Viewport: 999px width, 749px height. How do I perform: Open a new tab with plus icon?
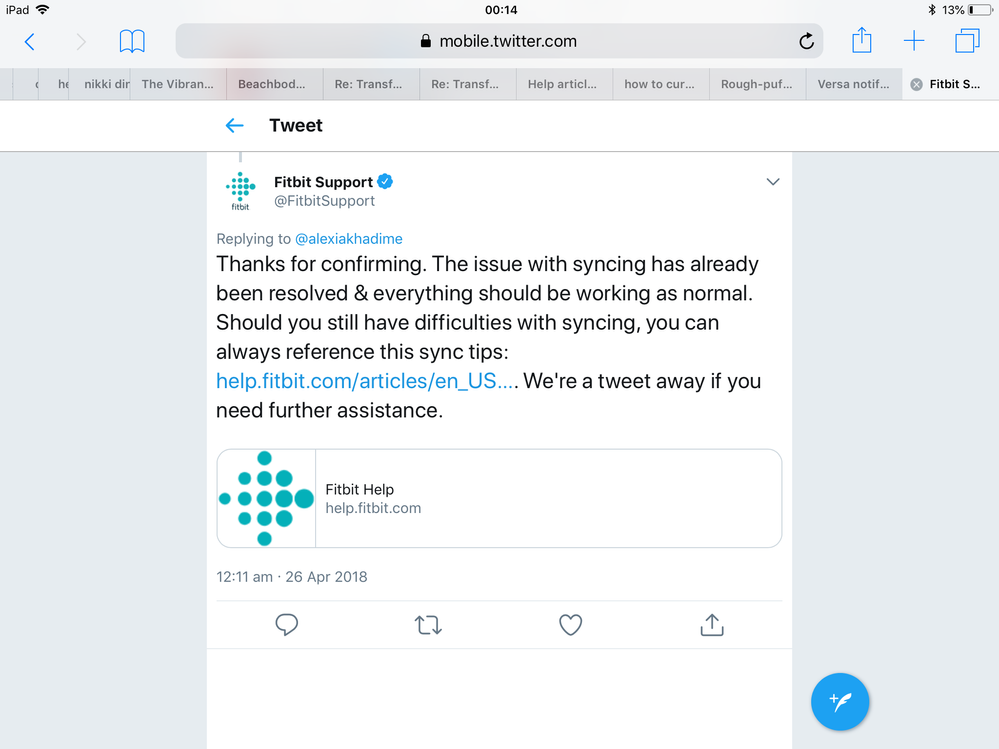pos(914,41)
